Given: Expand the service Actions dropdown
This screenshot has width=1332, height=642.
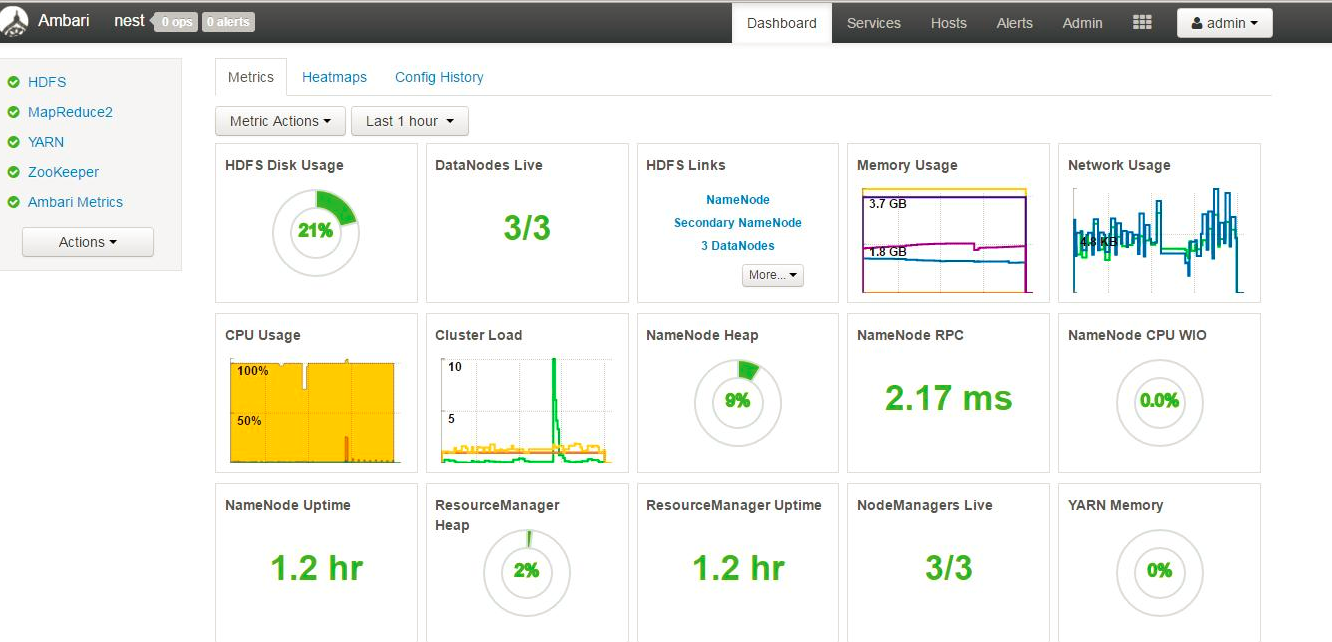Looking at the screenshot, I should tap(88, 242).
